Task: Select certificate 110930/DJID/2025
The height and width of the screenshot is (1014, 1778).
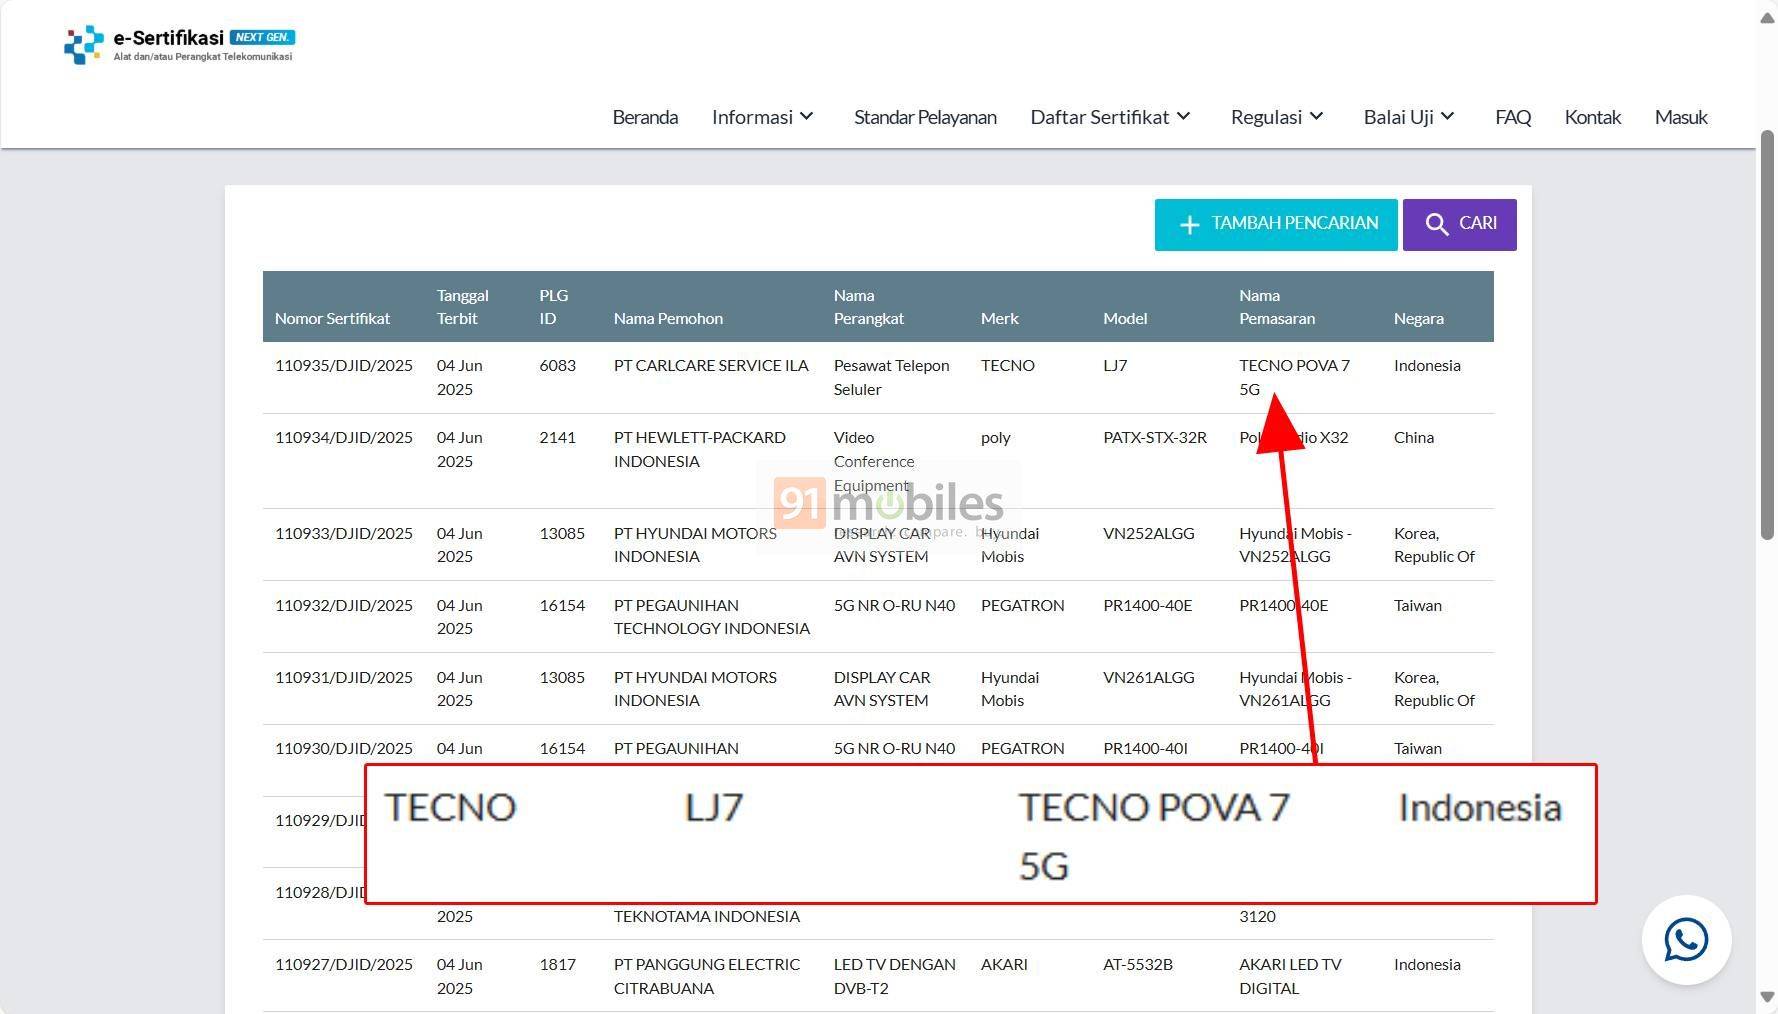Action: point(343,748)
